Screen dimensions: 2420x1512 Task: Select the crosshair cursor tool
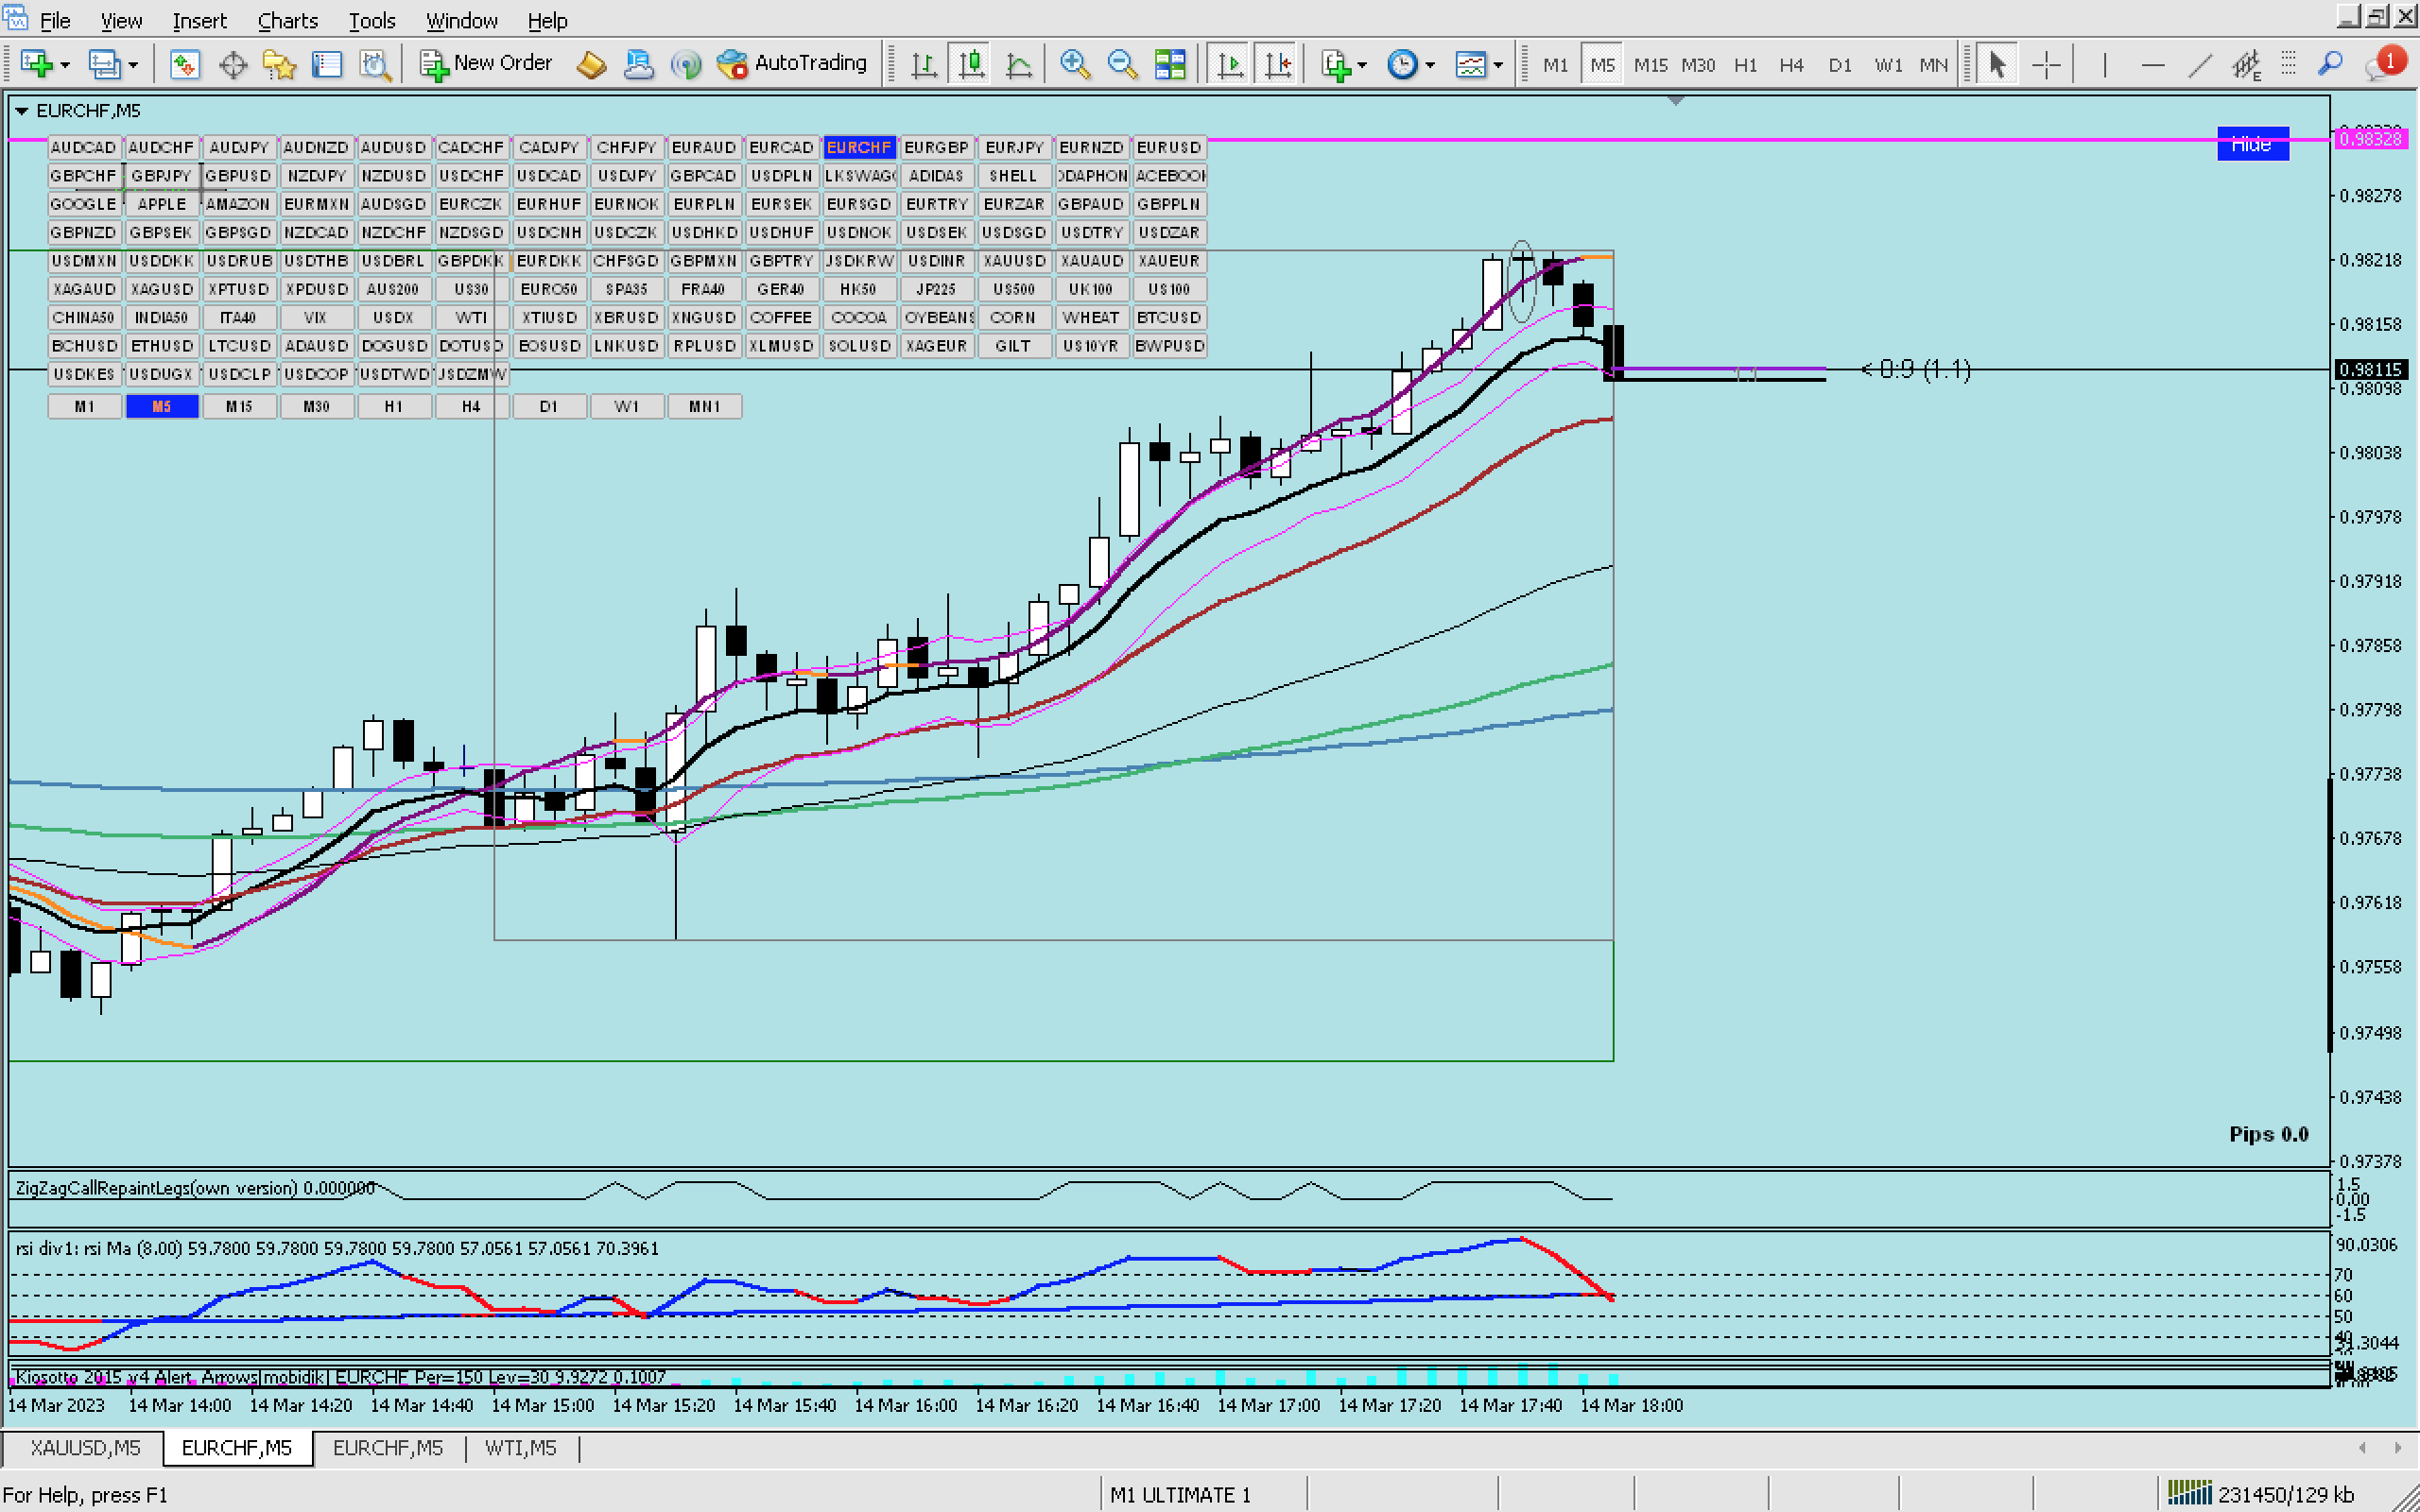pos(2046,64)
